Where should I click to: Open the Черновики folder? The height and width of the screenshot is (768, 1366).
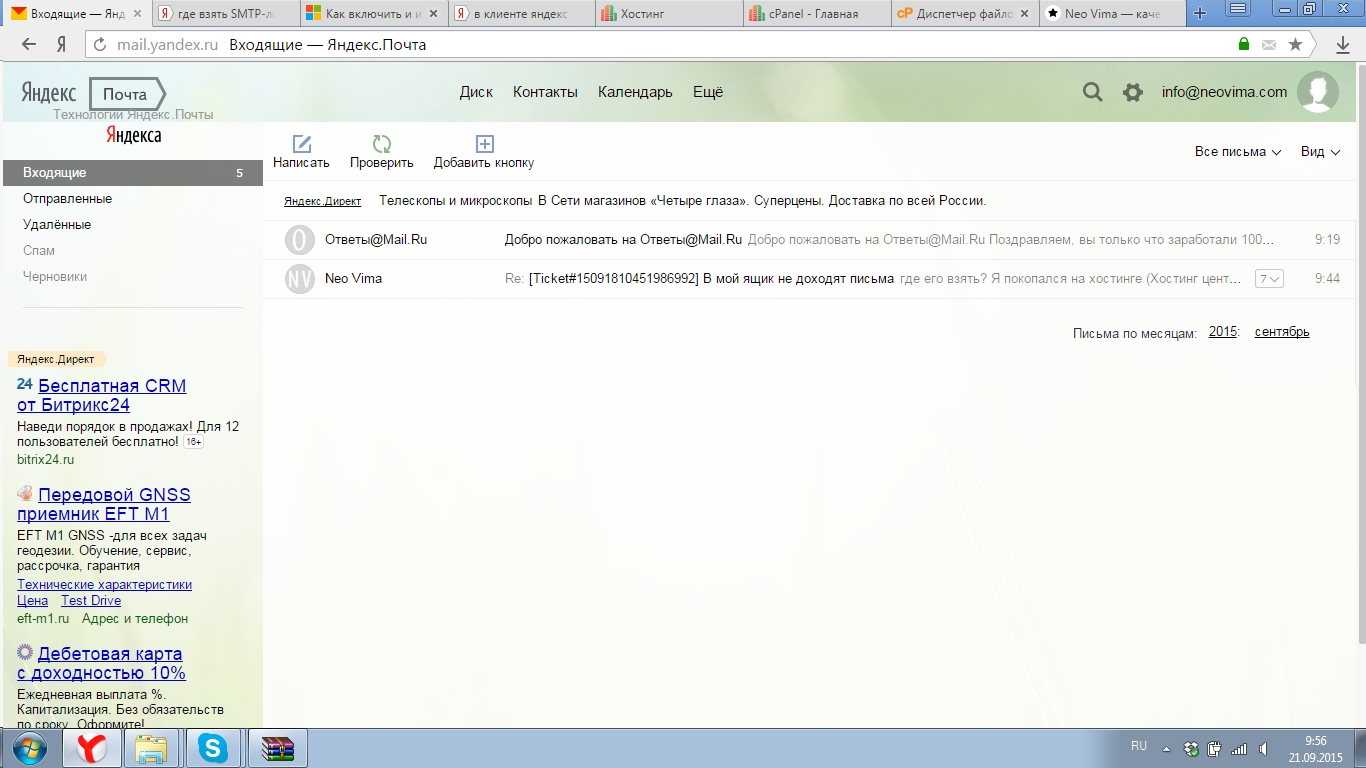point(55,277)
